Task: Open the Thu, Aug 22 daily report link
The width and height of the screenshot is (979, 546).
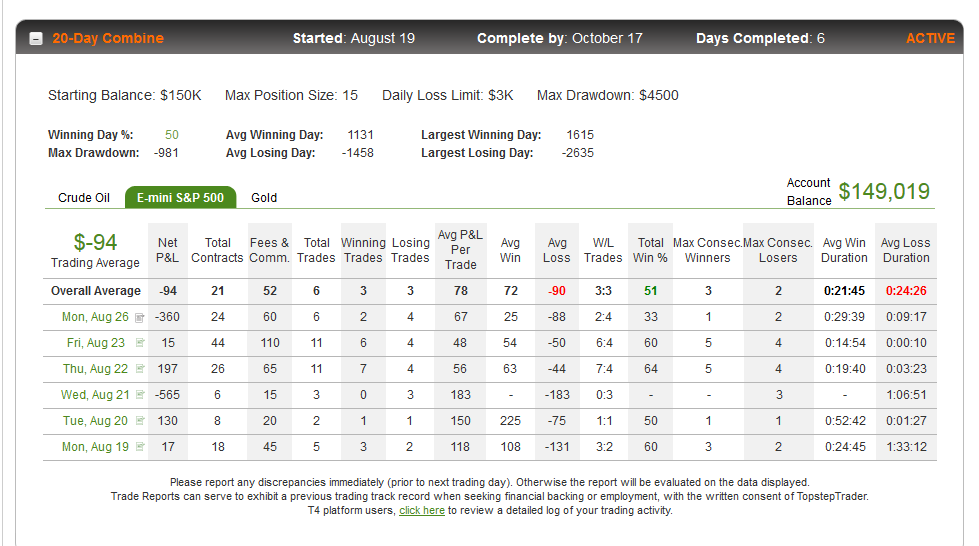Action: tap(95, 369)
